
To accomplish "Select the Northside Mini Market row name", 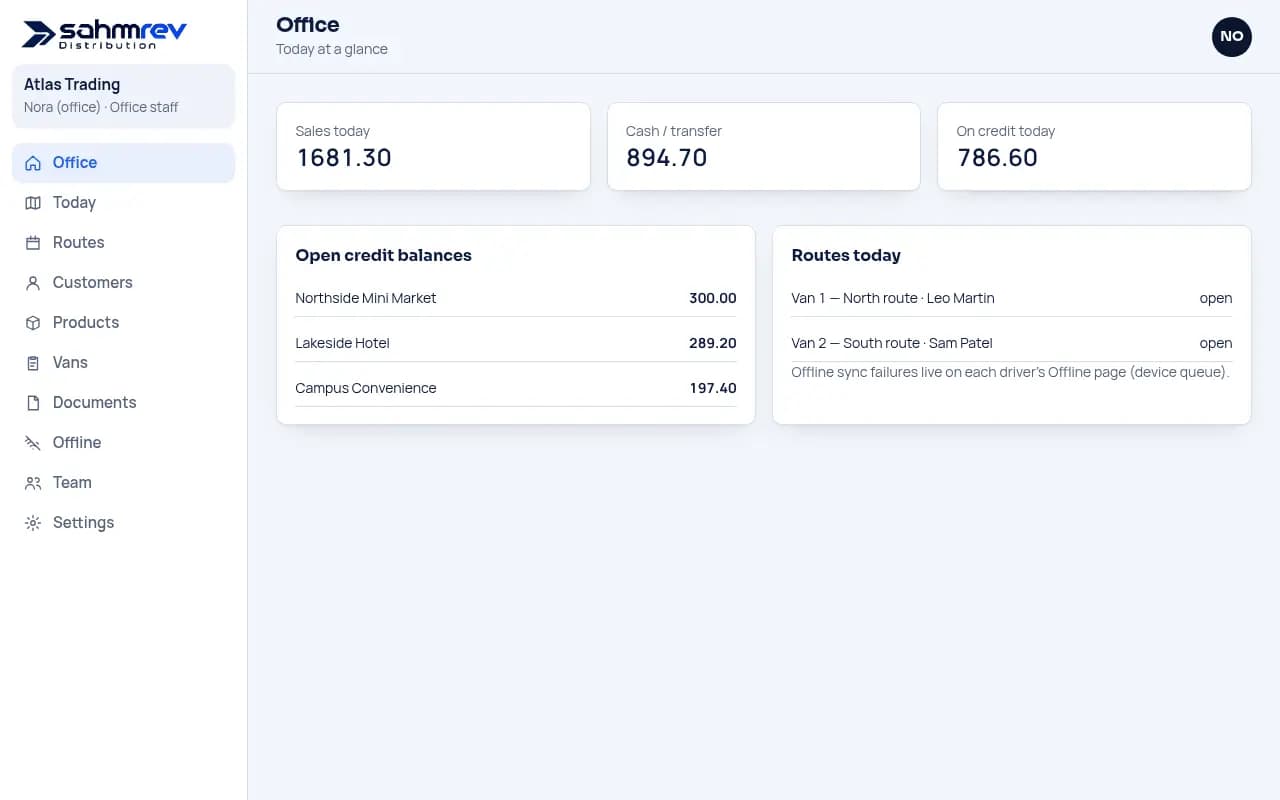I will (x=366, y=298).
